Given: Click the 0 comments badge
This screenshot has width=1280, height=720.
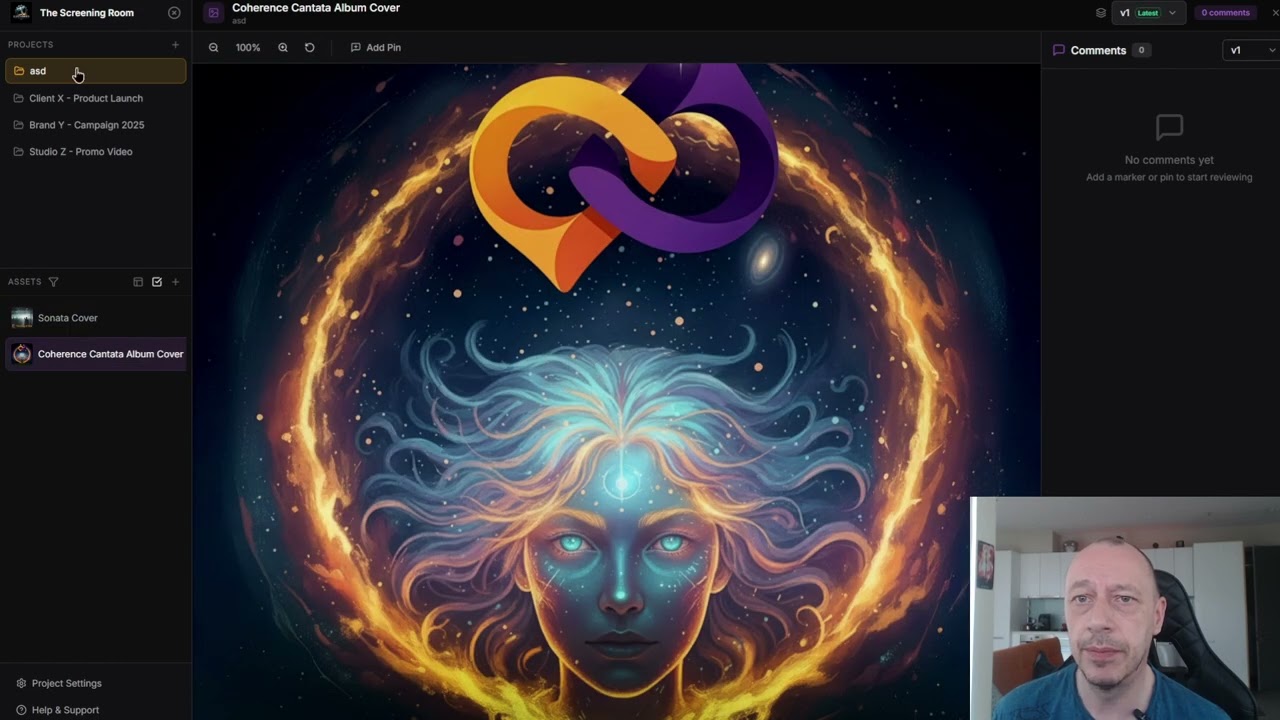Looking at the screenshot, I should 1225,13.
